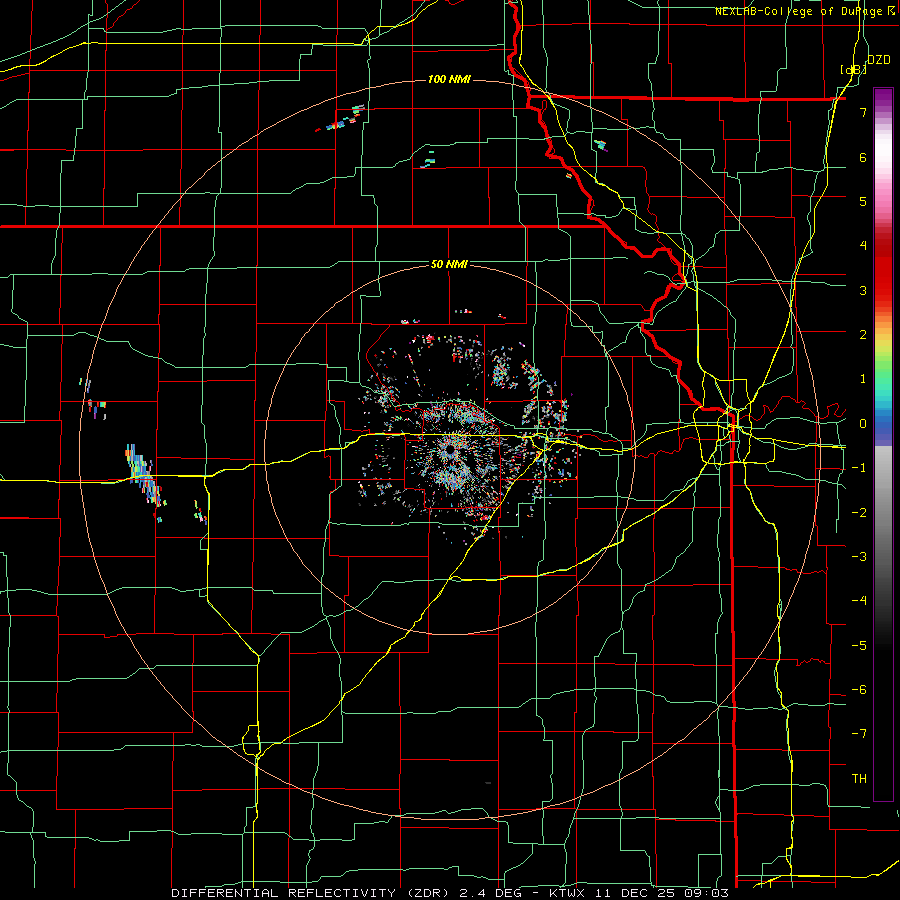900x900 pixels.
Task: Click the black radar site at the rings' center
Action: 451,449
